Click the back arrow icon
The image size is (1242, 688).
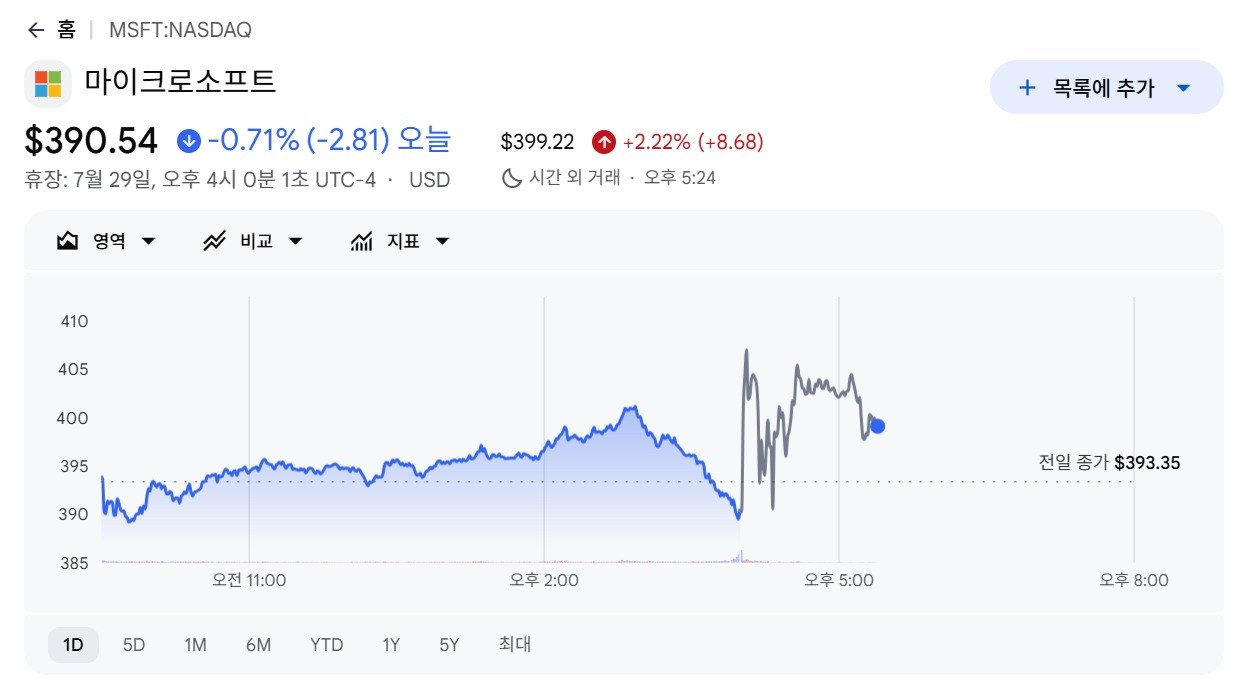36,30
